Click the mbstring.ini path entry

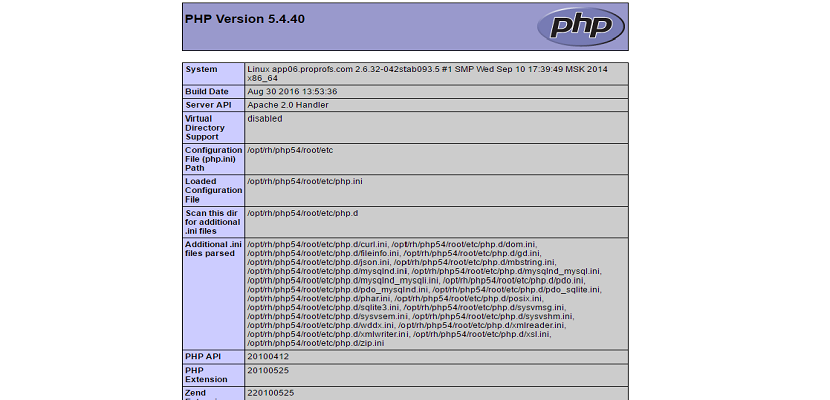[474, 262]
